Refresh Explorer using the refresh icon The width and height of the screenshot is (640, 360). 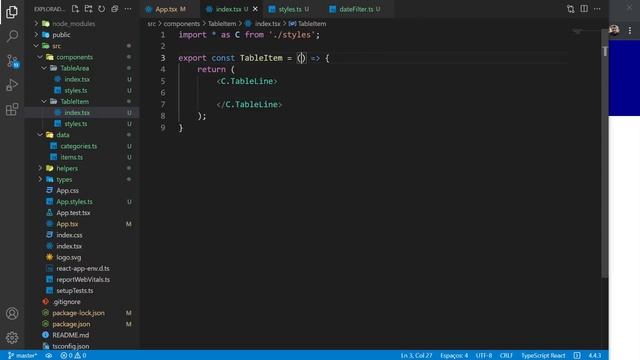101,9
